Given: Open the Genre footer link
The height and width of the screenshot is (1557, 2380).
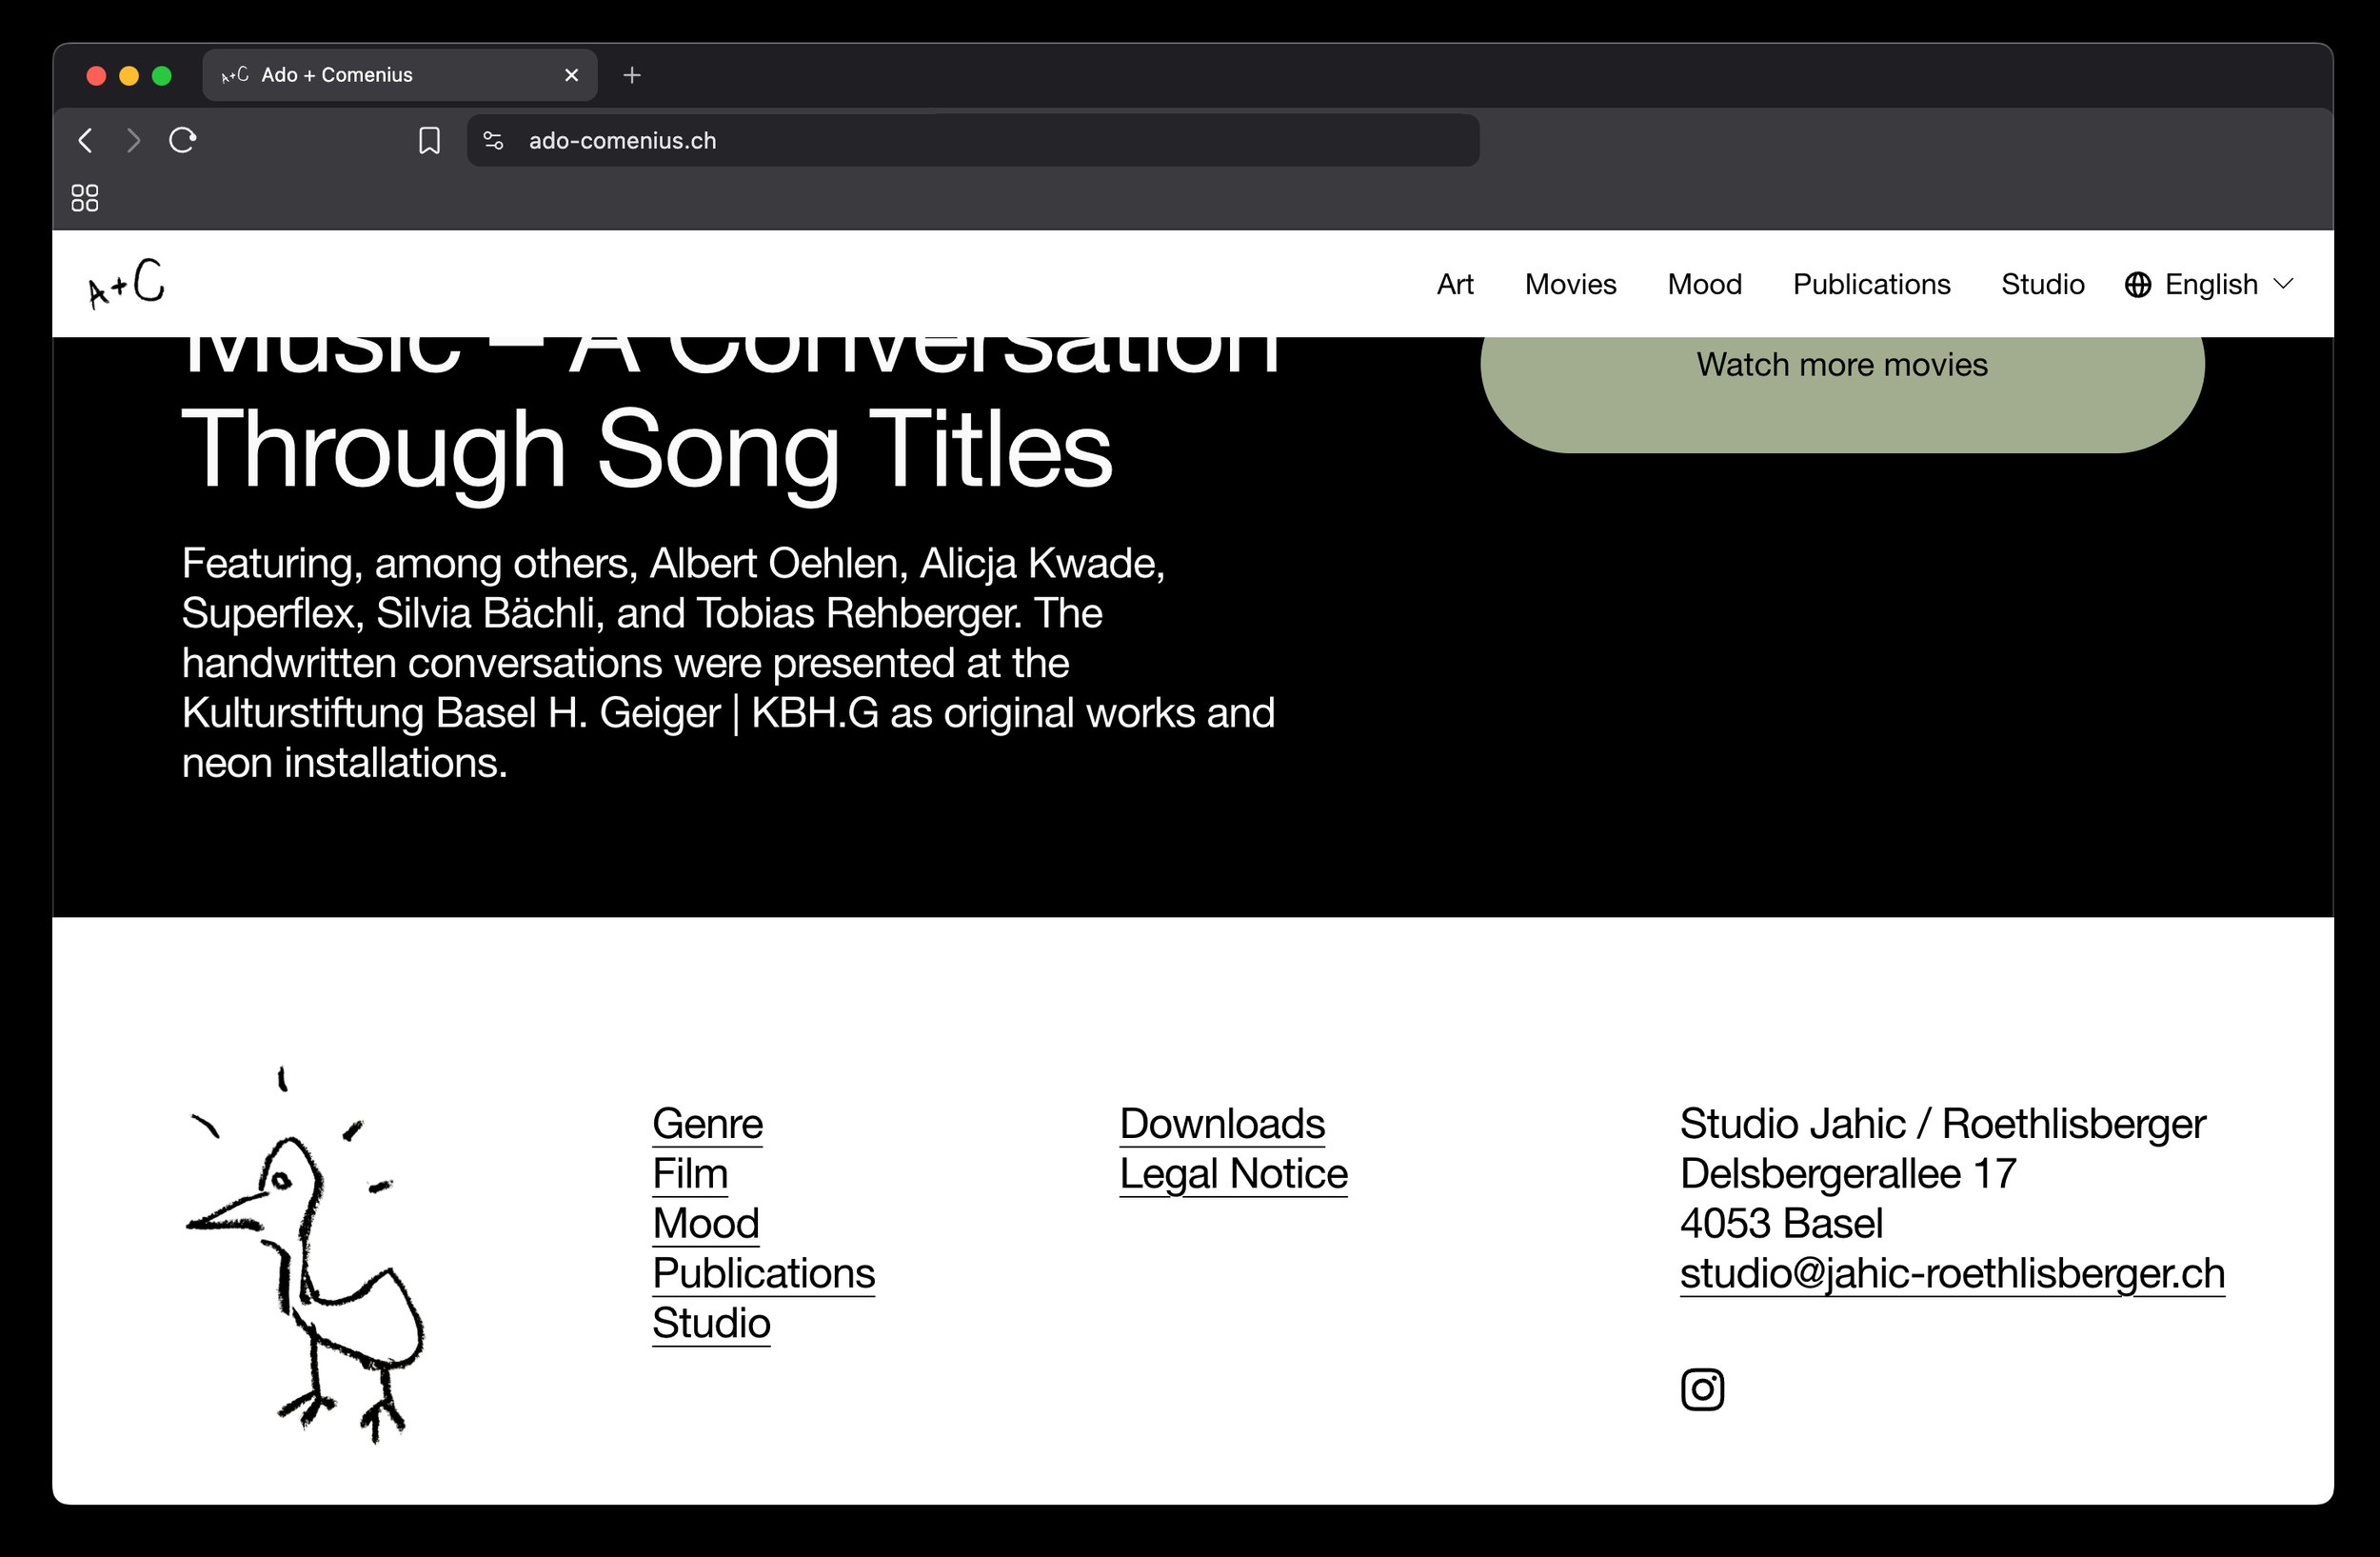Looking at the screenshot, I should [x=707, y=1124].
